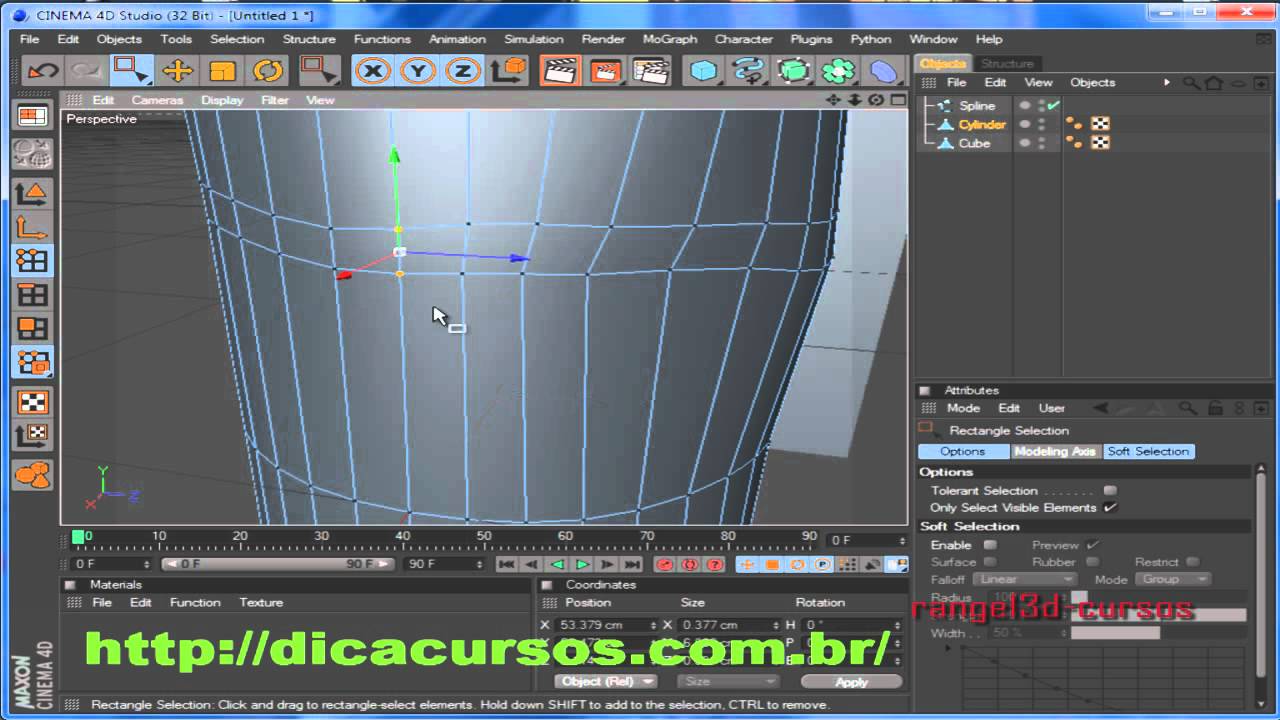Image resolution: width=1280 pixels, height=720 pixels.
Task: Open the Plugins menu
Action: [811, 39]
